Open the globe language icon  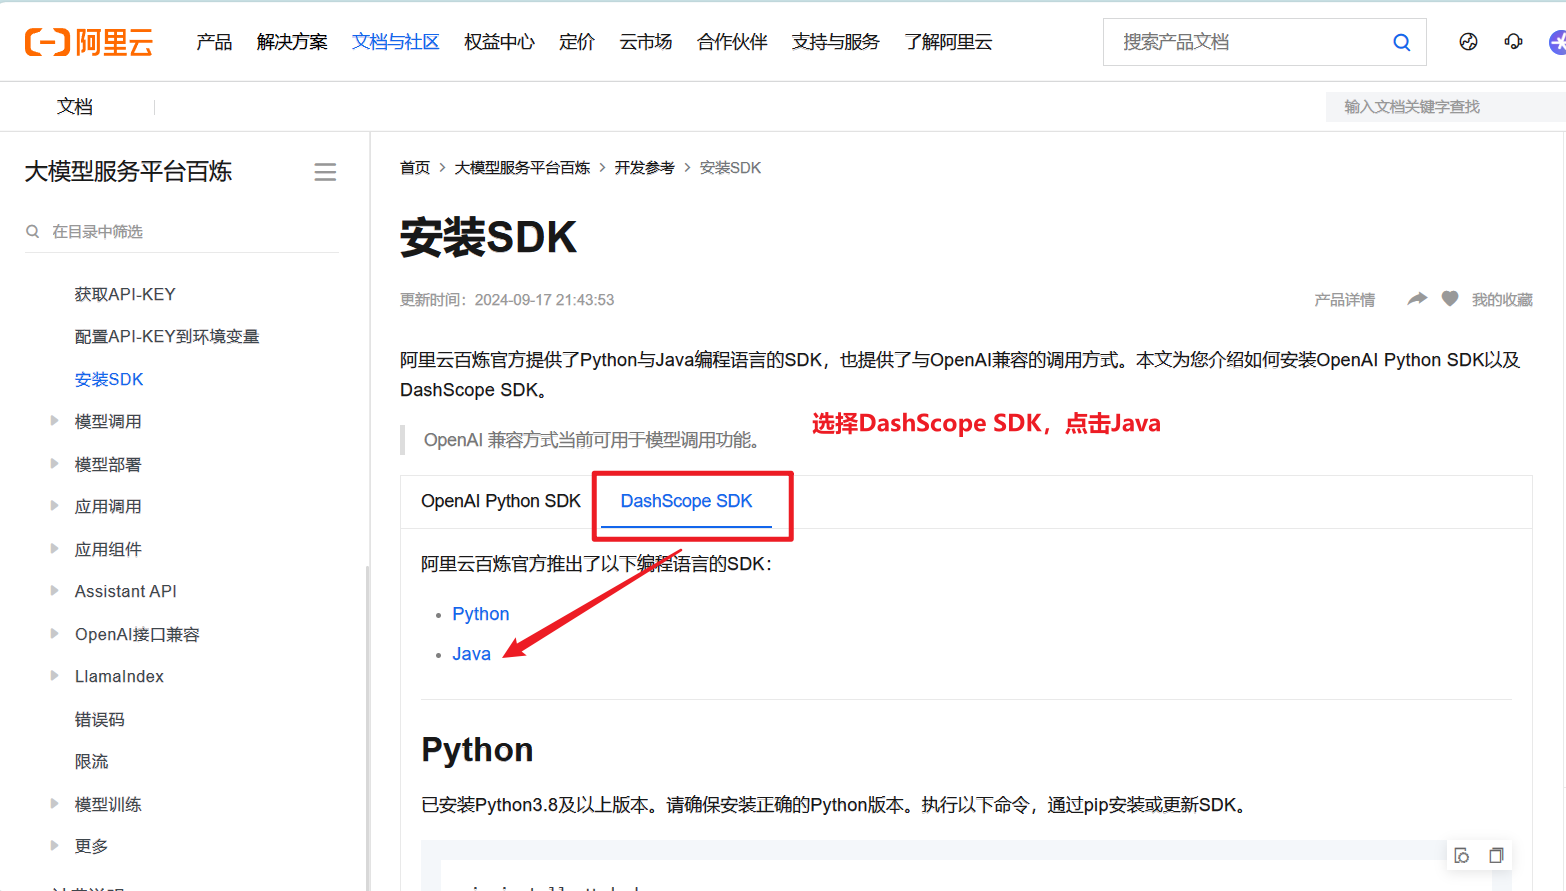click(x=1468, y=42)
